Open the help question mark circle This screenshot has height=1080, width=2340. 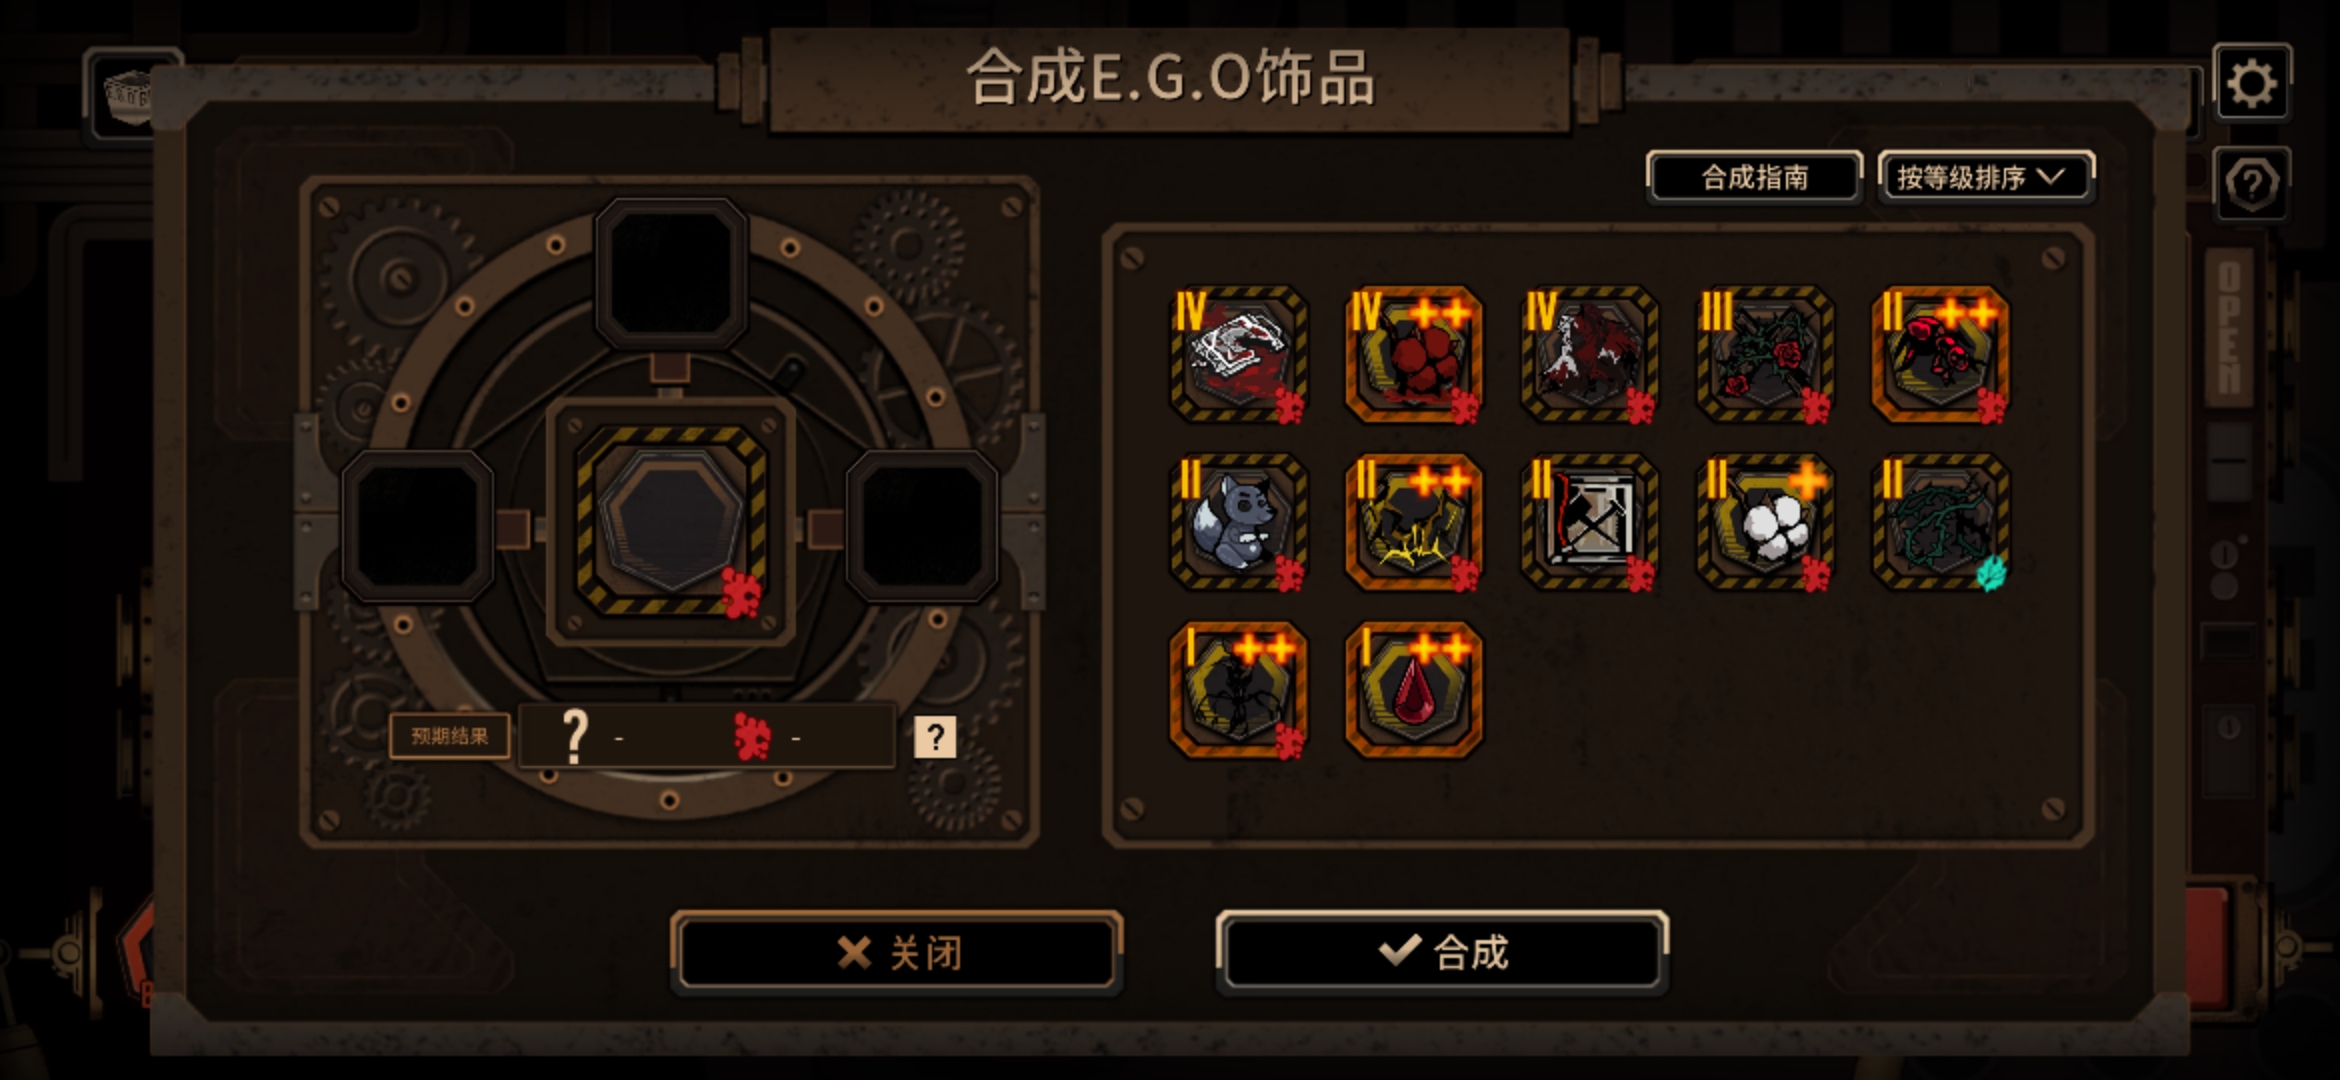[2251, 184]
